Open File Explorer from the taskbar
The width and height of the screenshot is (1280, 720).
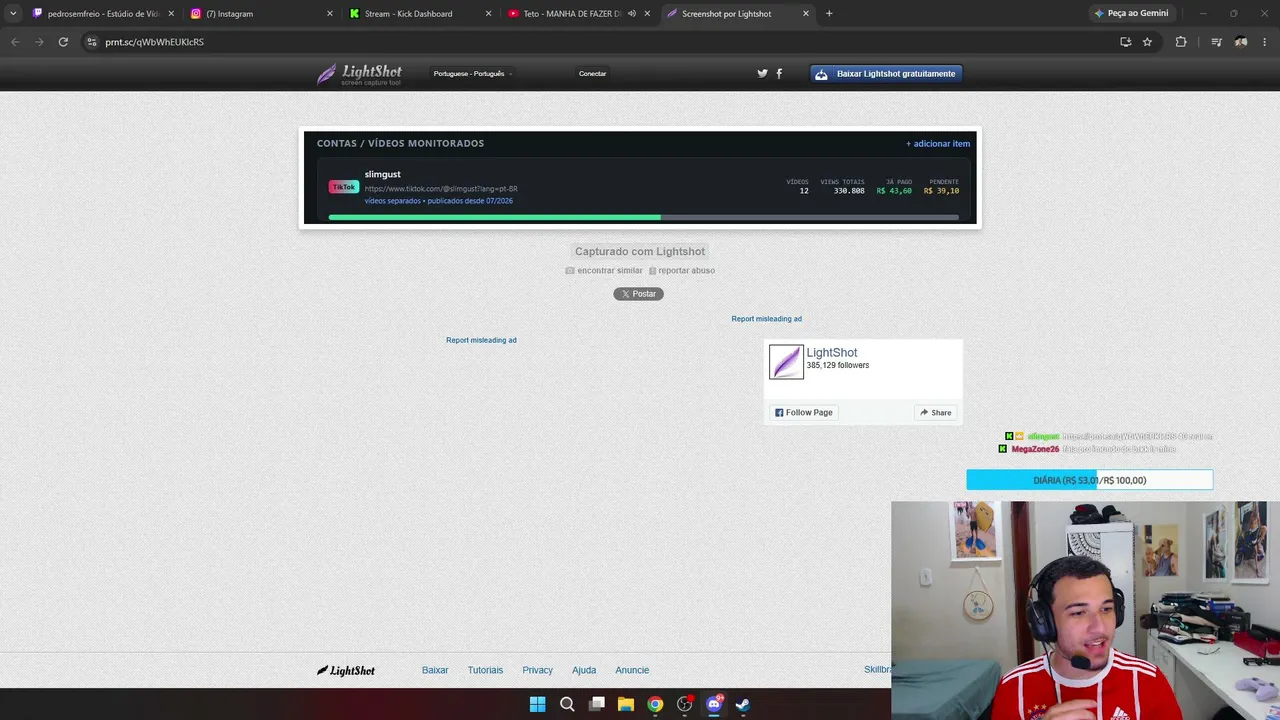[626, 704]
